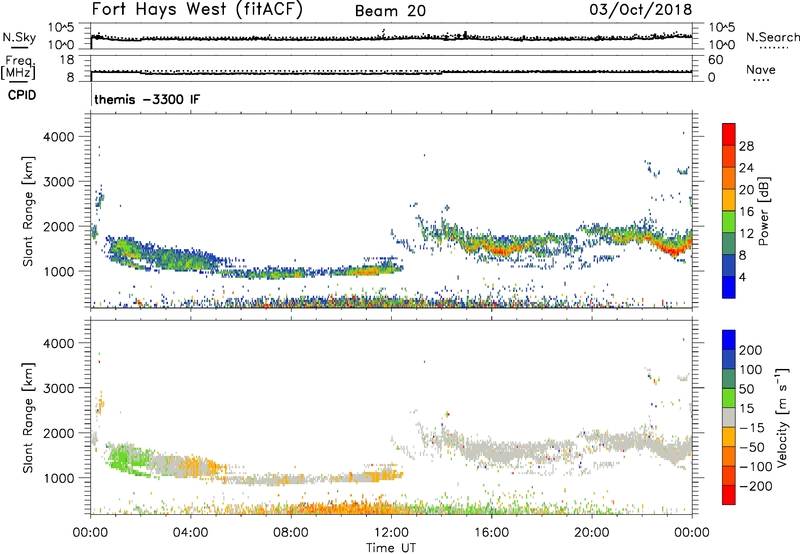Pick the dark blue Power segment between 4 and 8
The image size is (800, 554).
[729, 265]
